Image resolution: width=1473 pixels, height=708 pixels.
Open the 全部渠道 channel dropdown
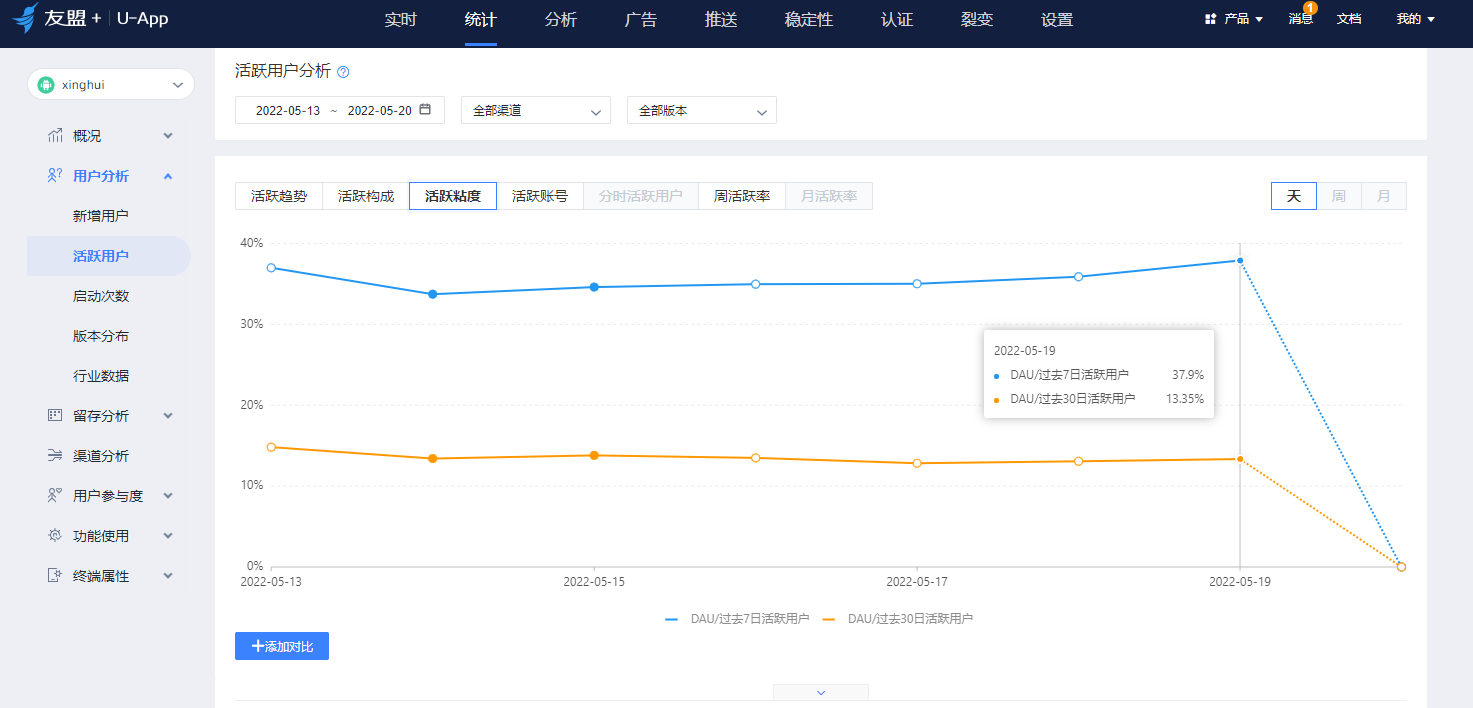(x=535, y=110)
